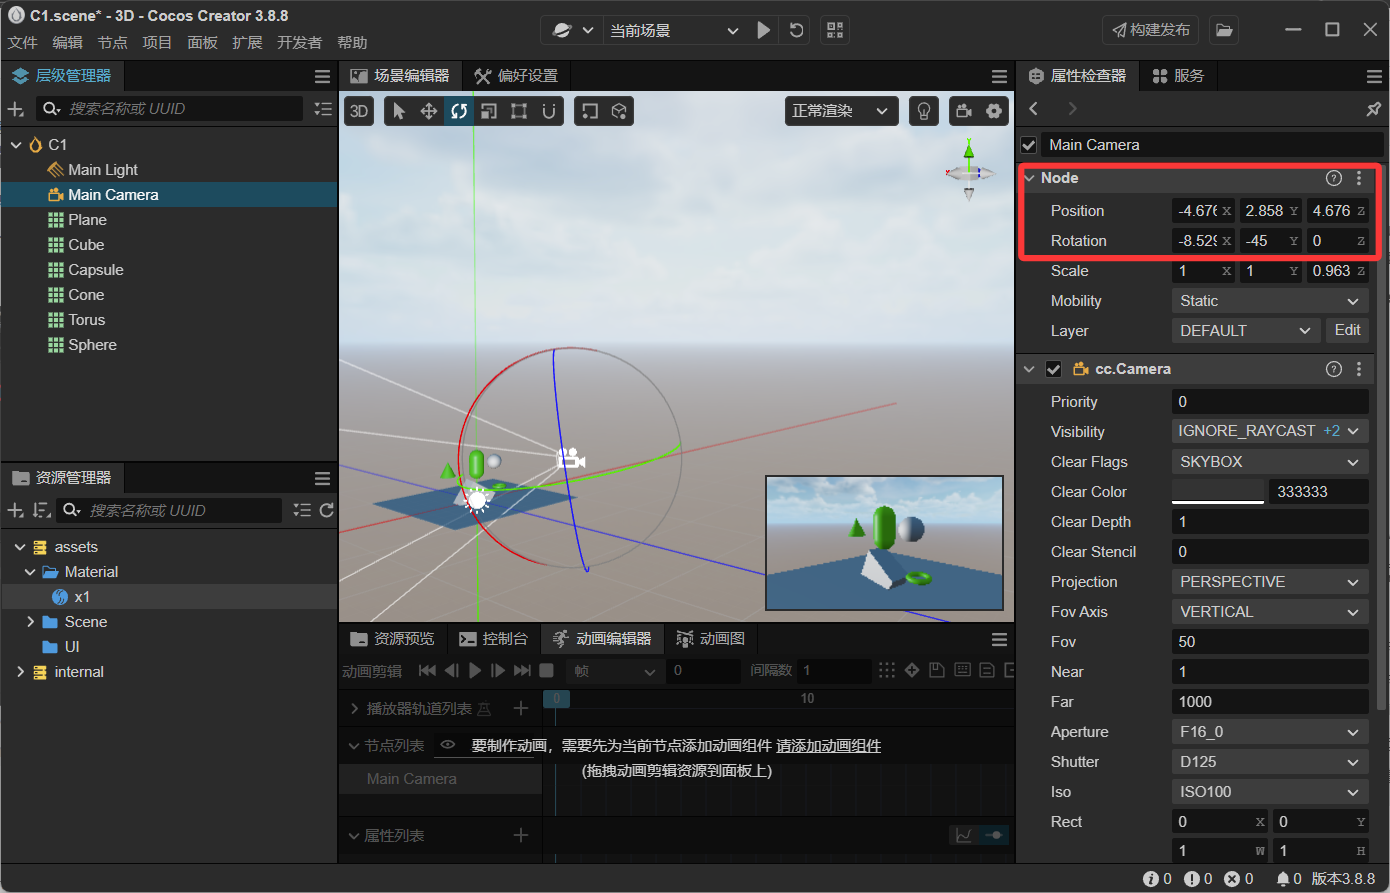The image size is (1390, 893).
Task: Switch to the 服务 tab
Action: [1178, 76]
